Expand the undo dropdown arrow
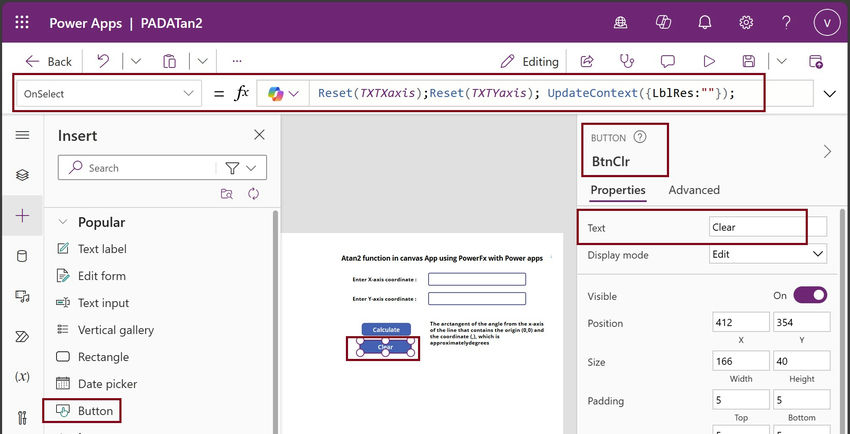This screenshot has width=850, height=434. (x=136, y=61)
